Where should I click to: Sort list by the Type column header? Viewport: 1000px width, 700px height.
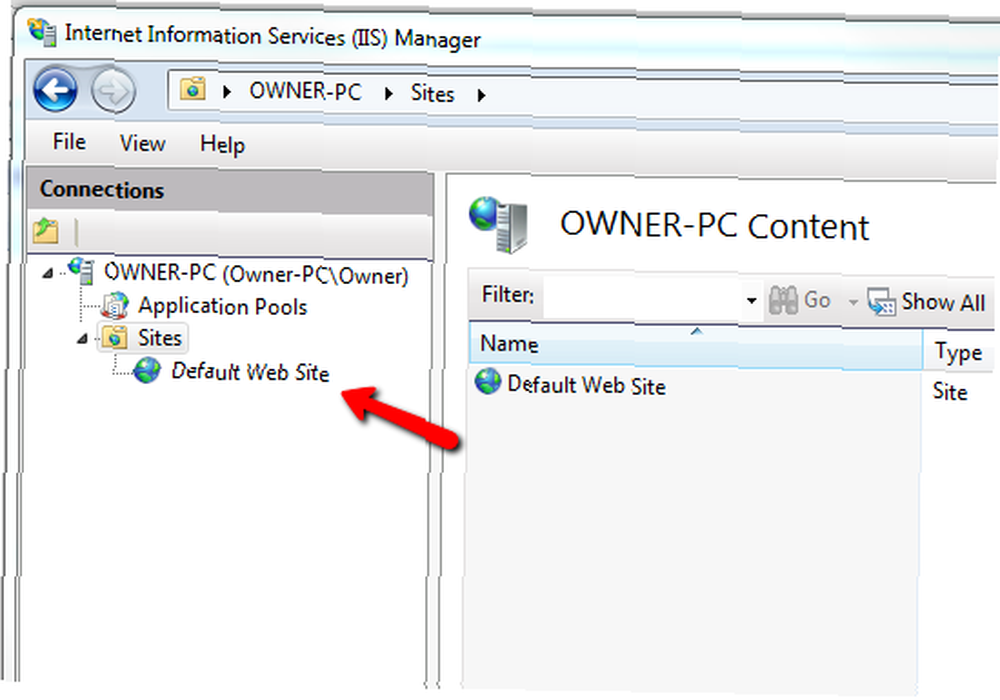958,352
